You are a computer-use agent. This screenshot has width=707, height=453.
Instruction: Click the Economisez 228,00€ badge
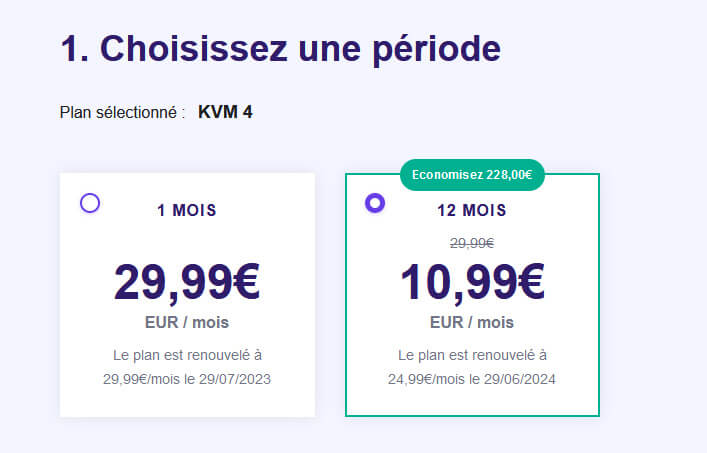point(472,175)
